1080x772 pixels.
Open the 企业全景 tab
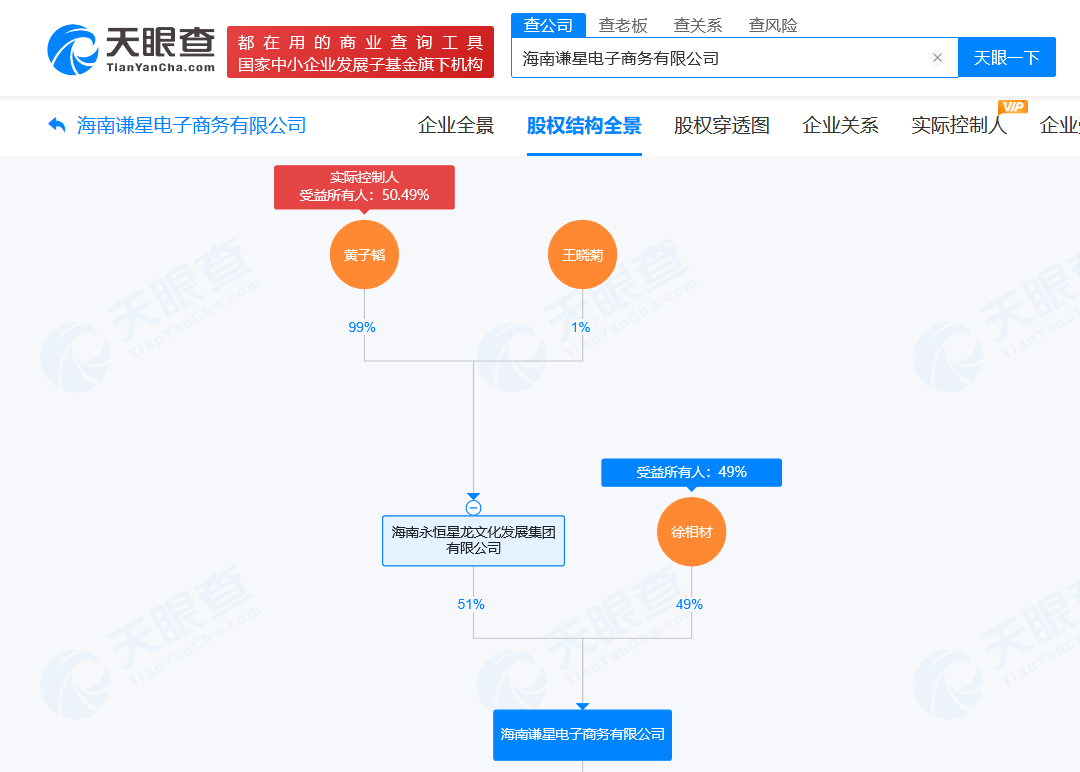point(456,125)
